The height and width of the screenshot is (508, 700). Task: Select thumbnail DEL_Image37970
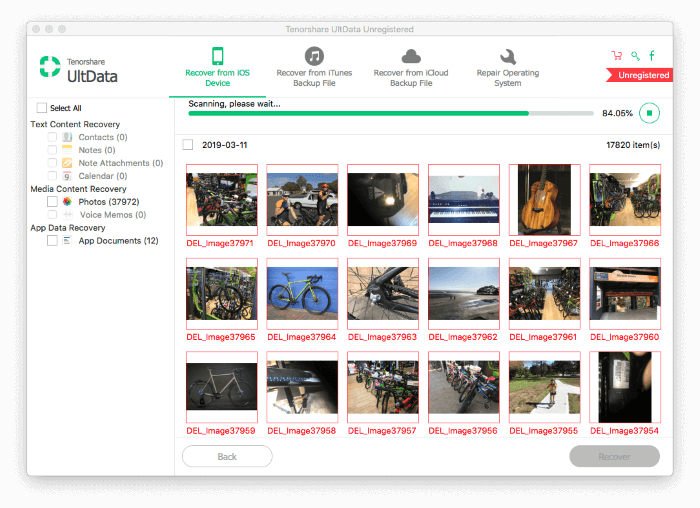tap(302, 200)
